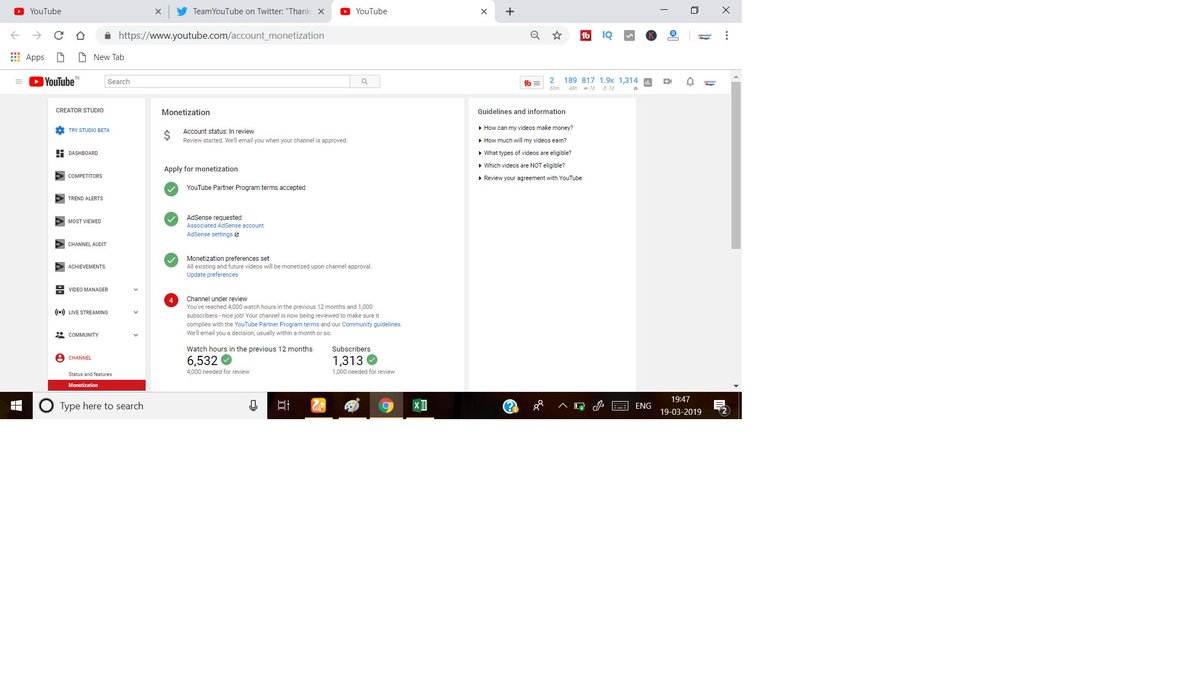Image resolution: width=1200 pixels, height=674 pixels.
Task: Click the browser address bar URL
Action: pyautogui.click(x=221, y=35)
